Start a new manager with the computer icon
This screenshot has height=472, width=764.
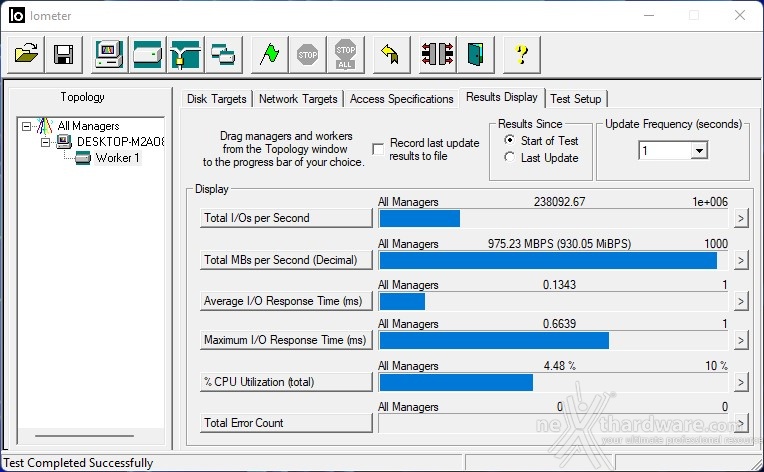click(x=110, y=55)
